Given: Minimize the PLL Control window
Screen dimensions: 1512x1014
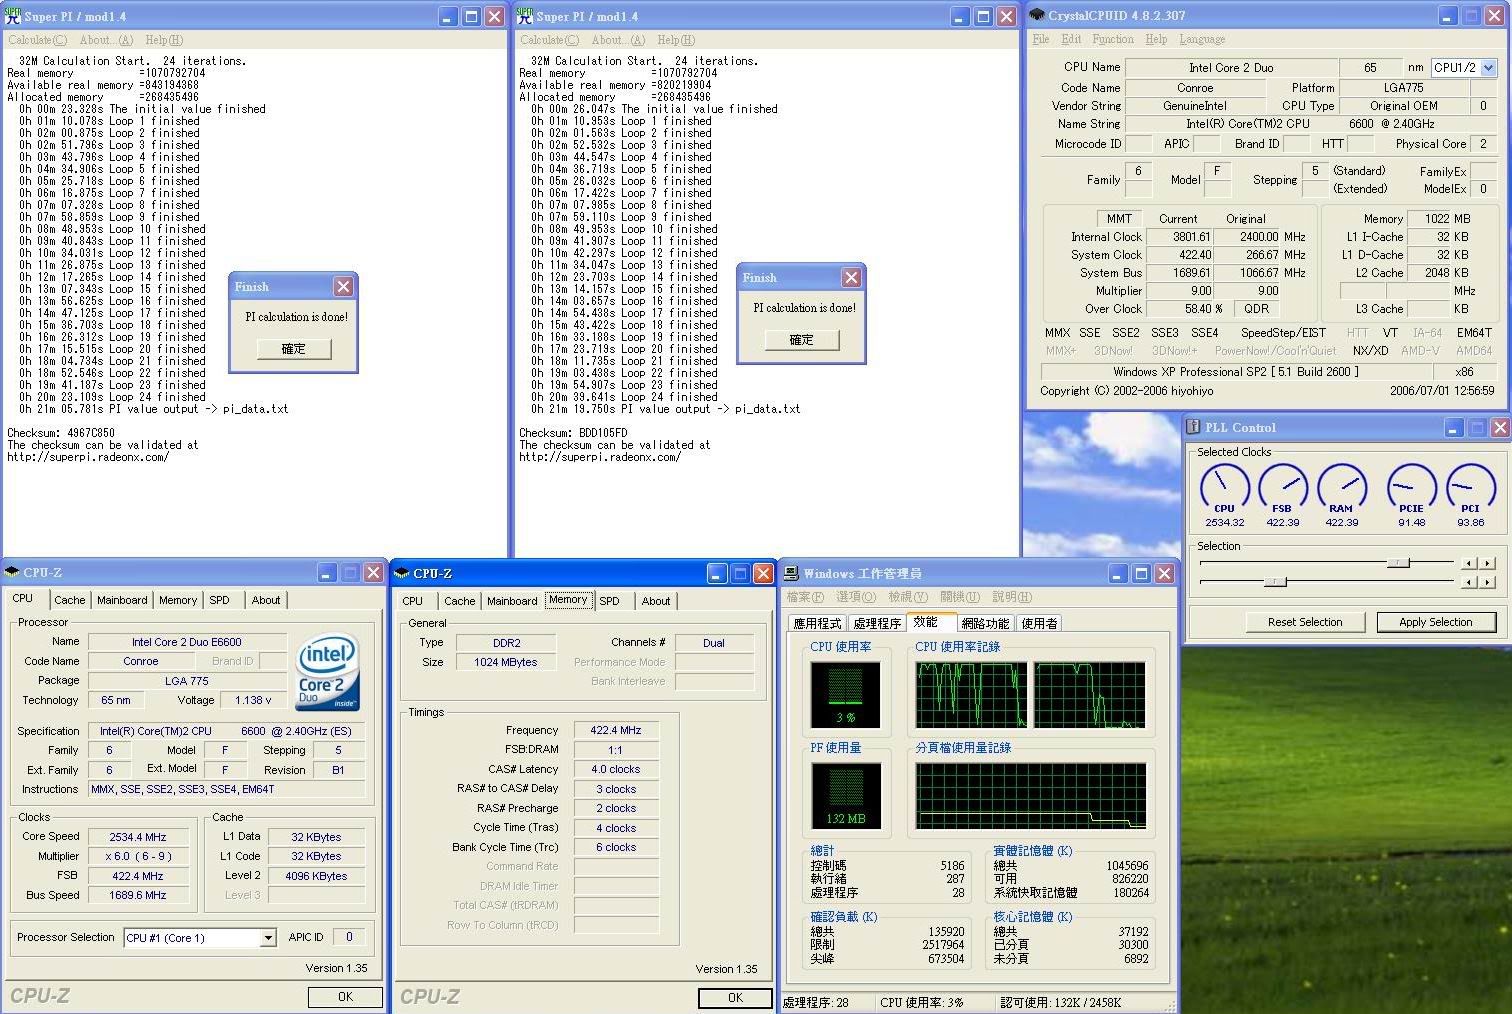Looking at the screenshot, I should point(1454,427).
